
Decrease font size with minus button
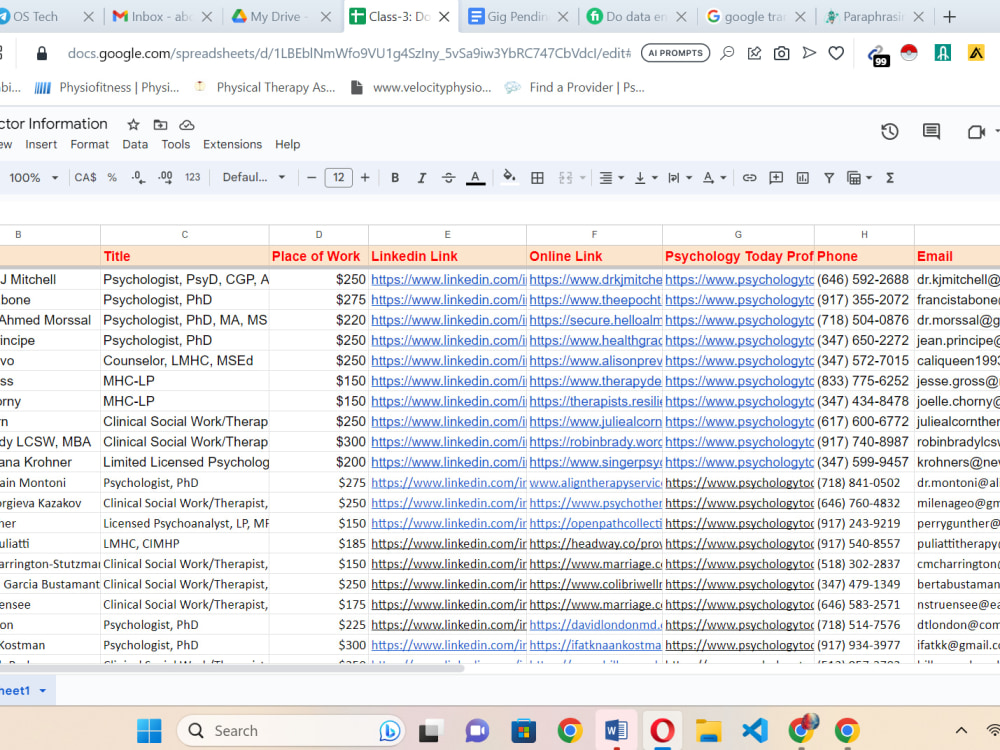tap(311, 178)
